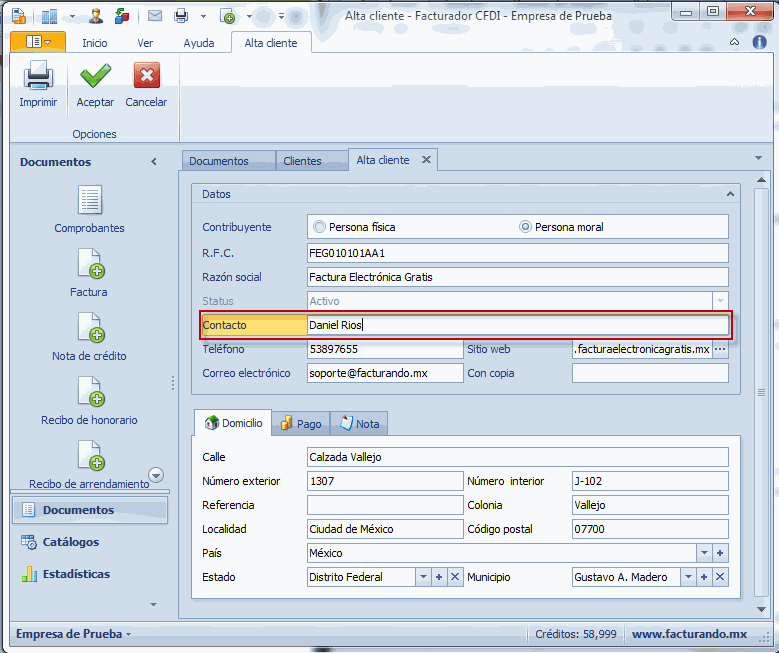
Task: Click the add button next to País
Action: point(720,553)
